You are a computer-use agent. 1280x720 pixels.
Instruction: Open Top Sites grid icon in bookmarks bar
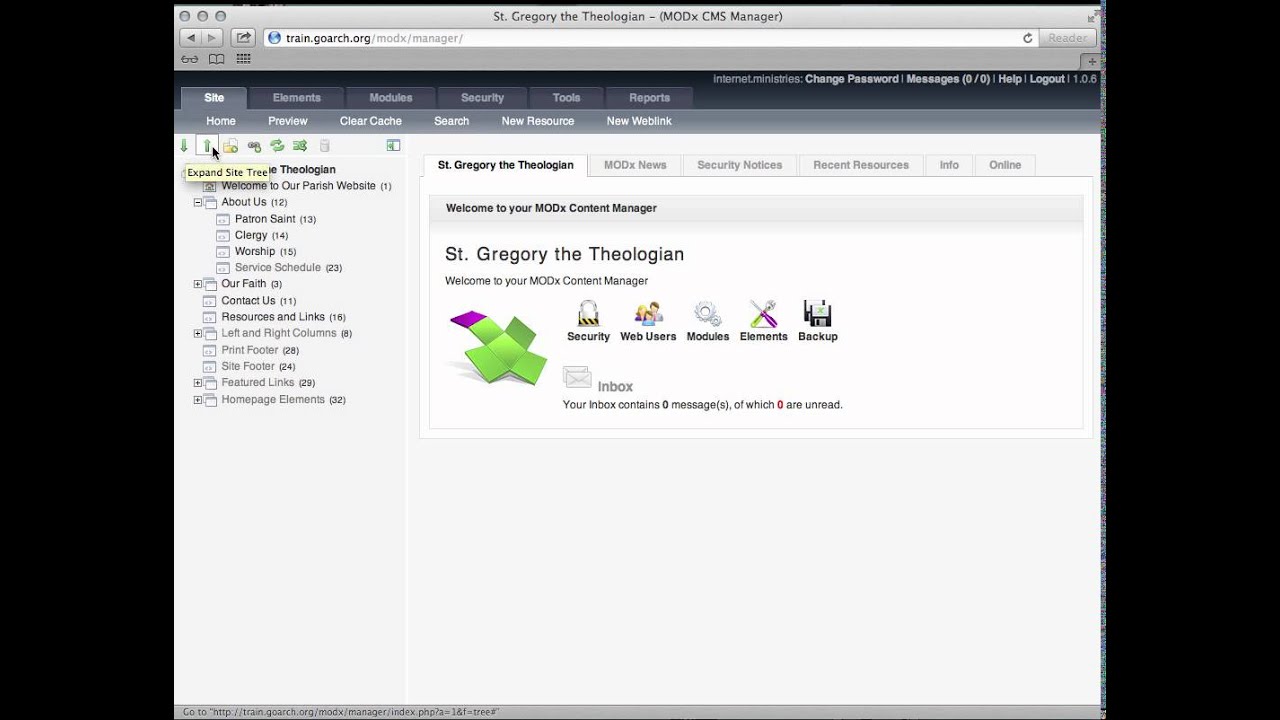click(243, 60)
